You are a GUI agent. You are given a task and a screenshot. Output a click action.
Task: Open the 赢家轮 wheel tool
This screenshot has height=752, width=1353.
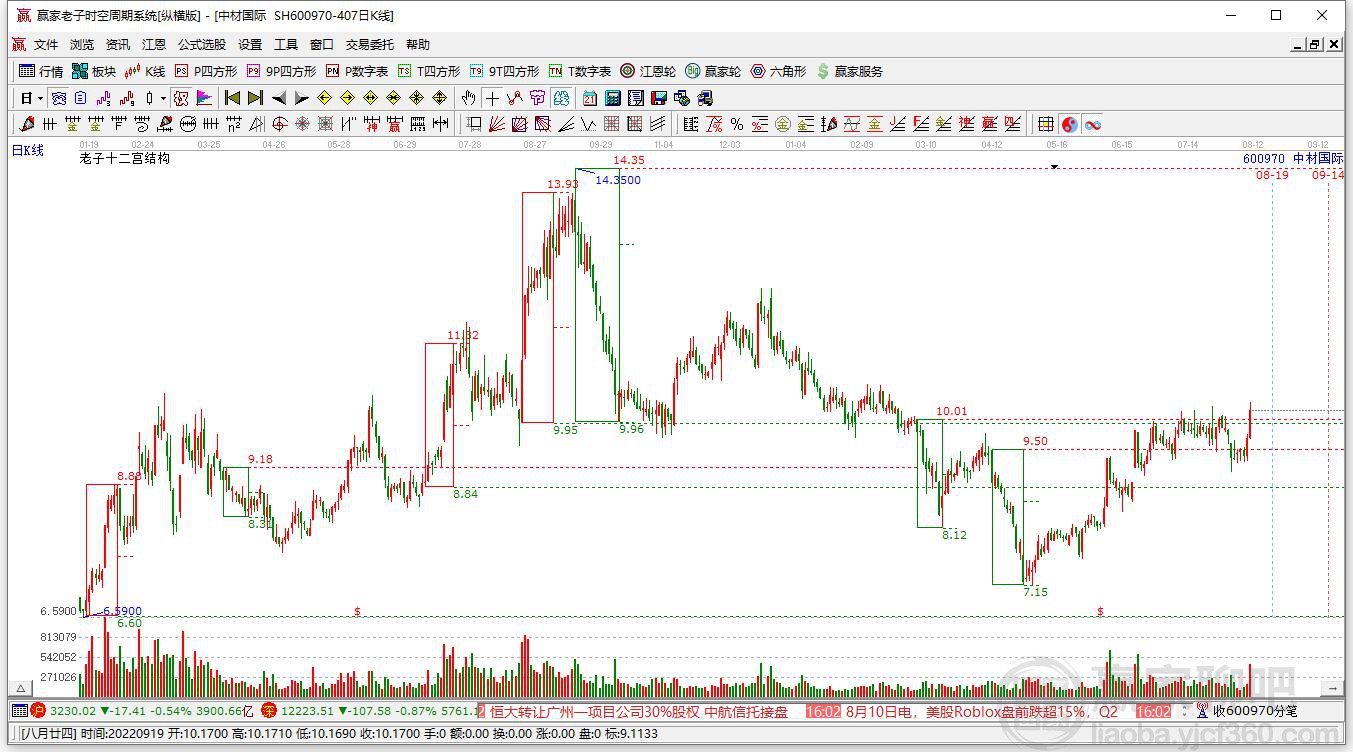click(x=713, y=71)
